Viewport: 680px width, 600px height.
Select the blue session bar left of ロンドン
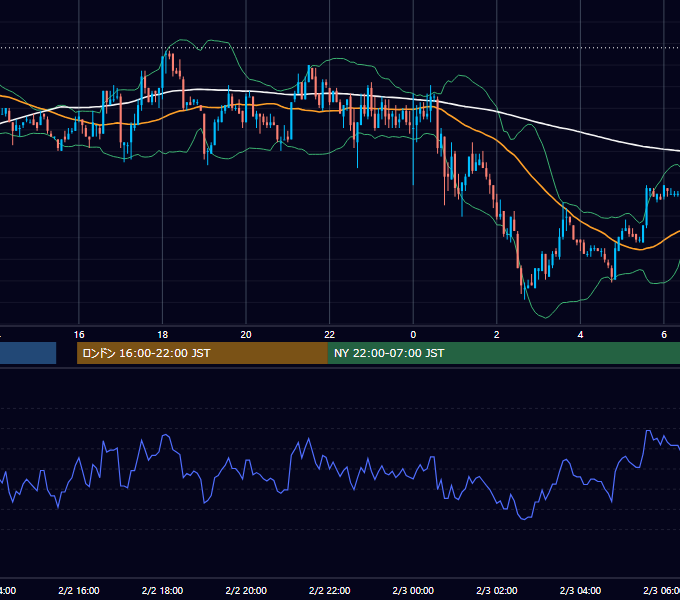coord(28,353)
